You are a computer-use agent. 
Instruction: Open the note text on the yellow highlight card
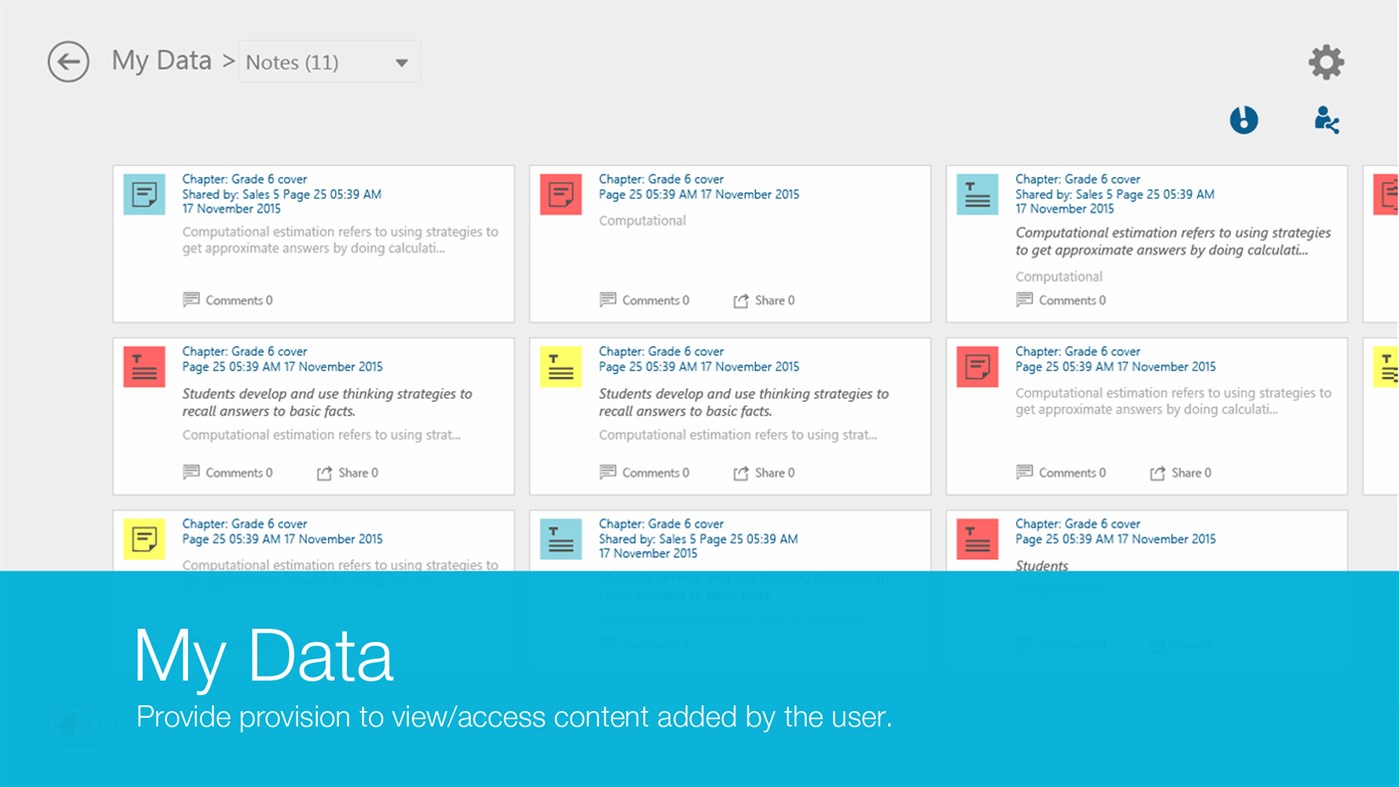coord(743,402)
